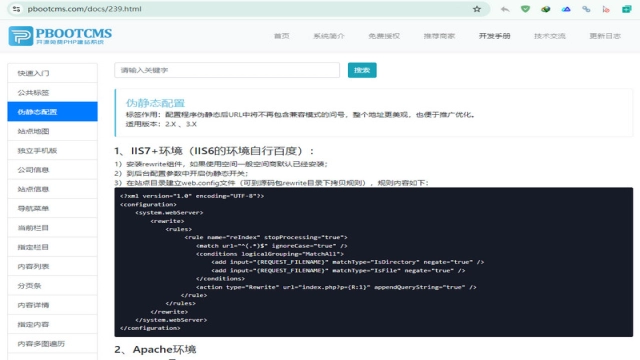Open the green shield extension

(525, 9)
